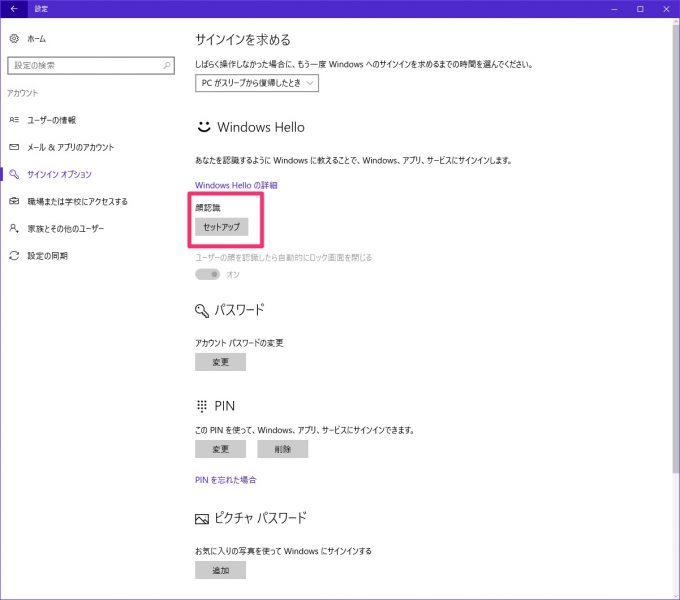This screenshot has height=600, width=680.
Task: Click 変更 under アカウント パスワードの変更
Action: 220,362
